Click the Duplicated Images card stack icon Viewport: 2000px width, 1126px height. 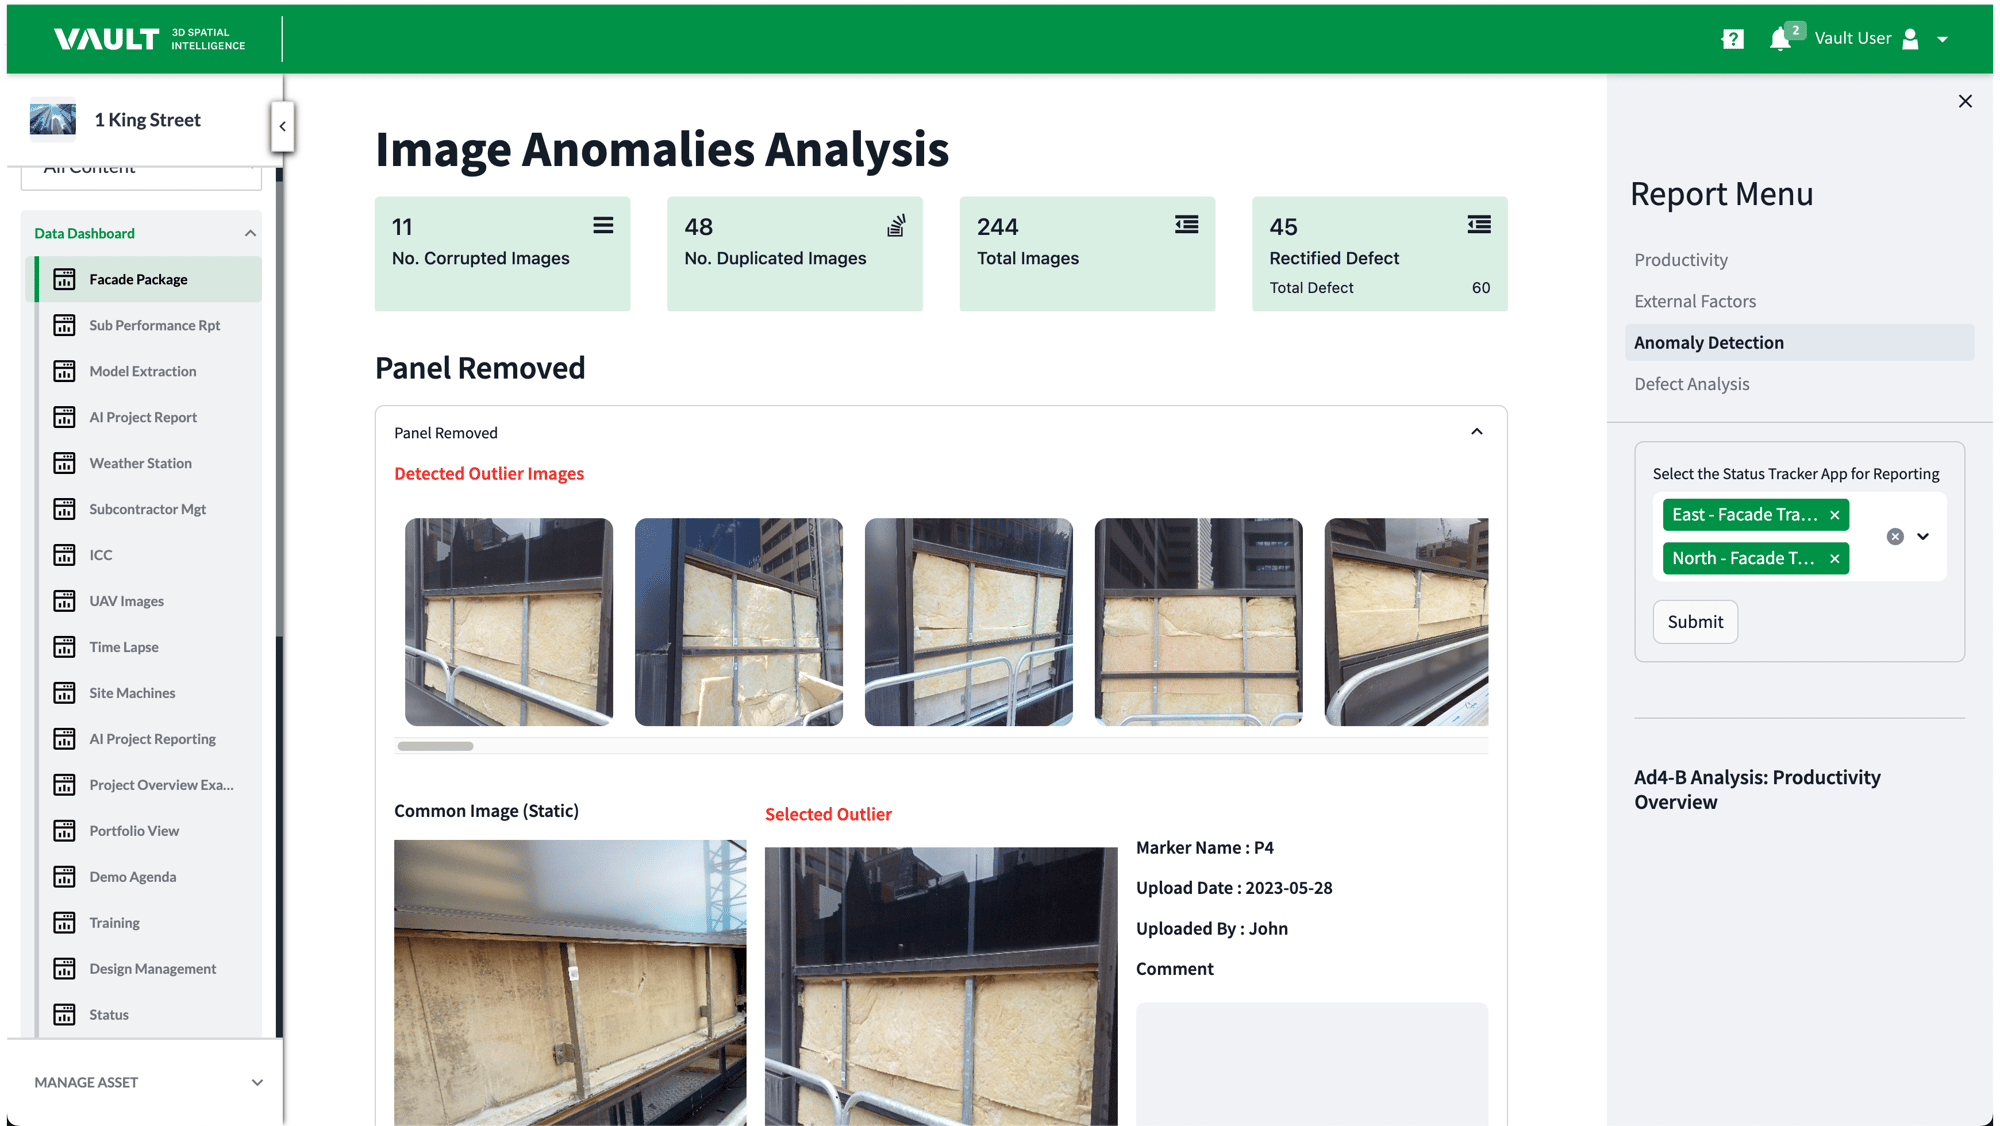[x=896, y=226]
